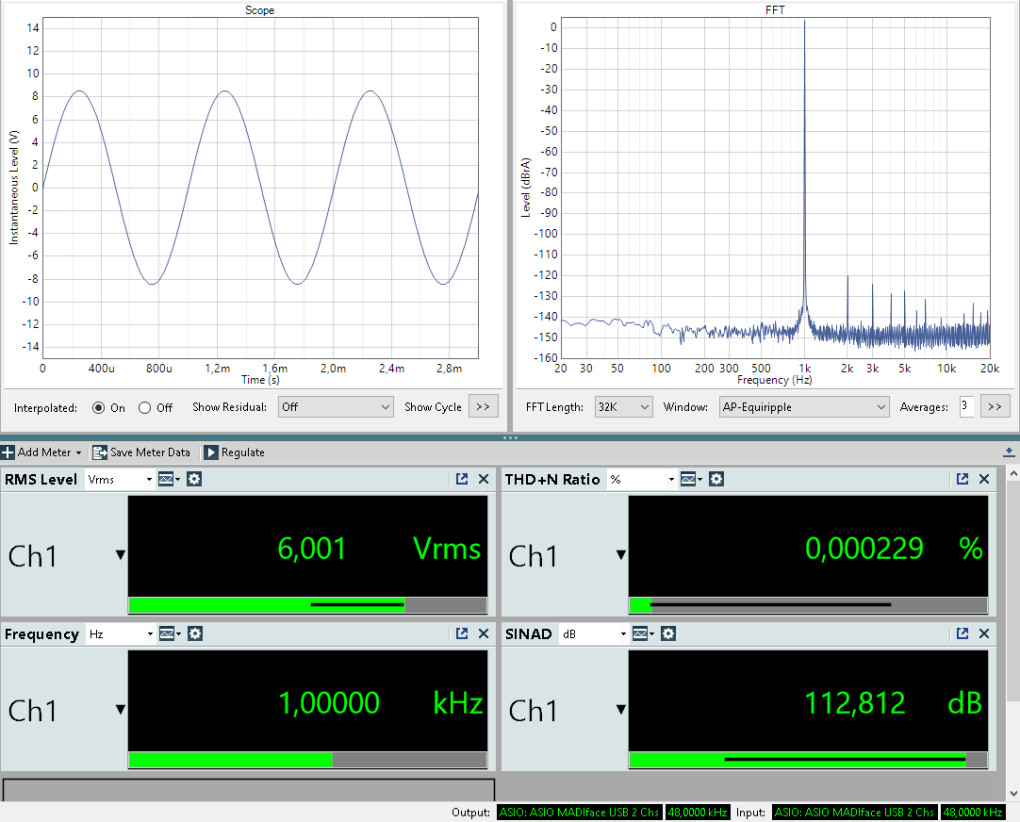Close the Frequency meter

click(483, 633)
